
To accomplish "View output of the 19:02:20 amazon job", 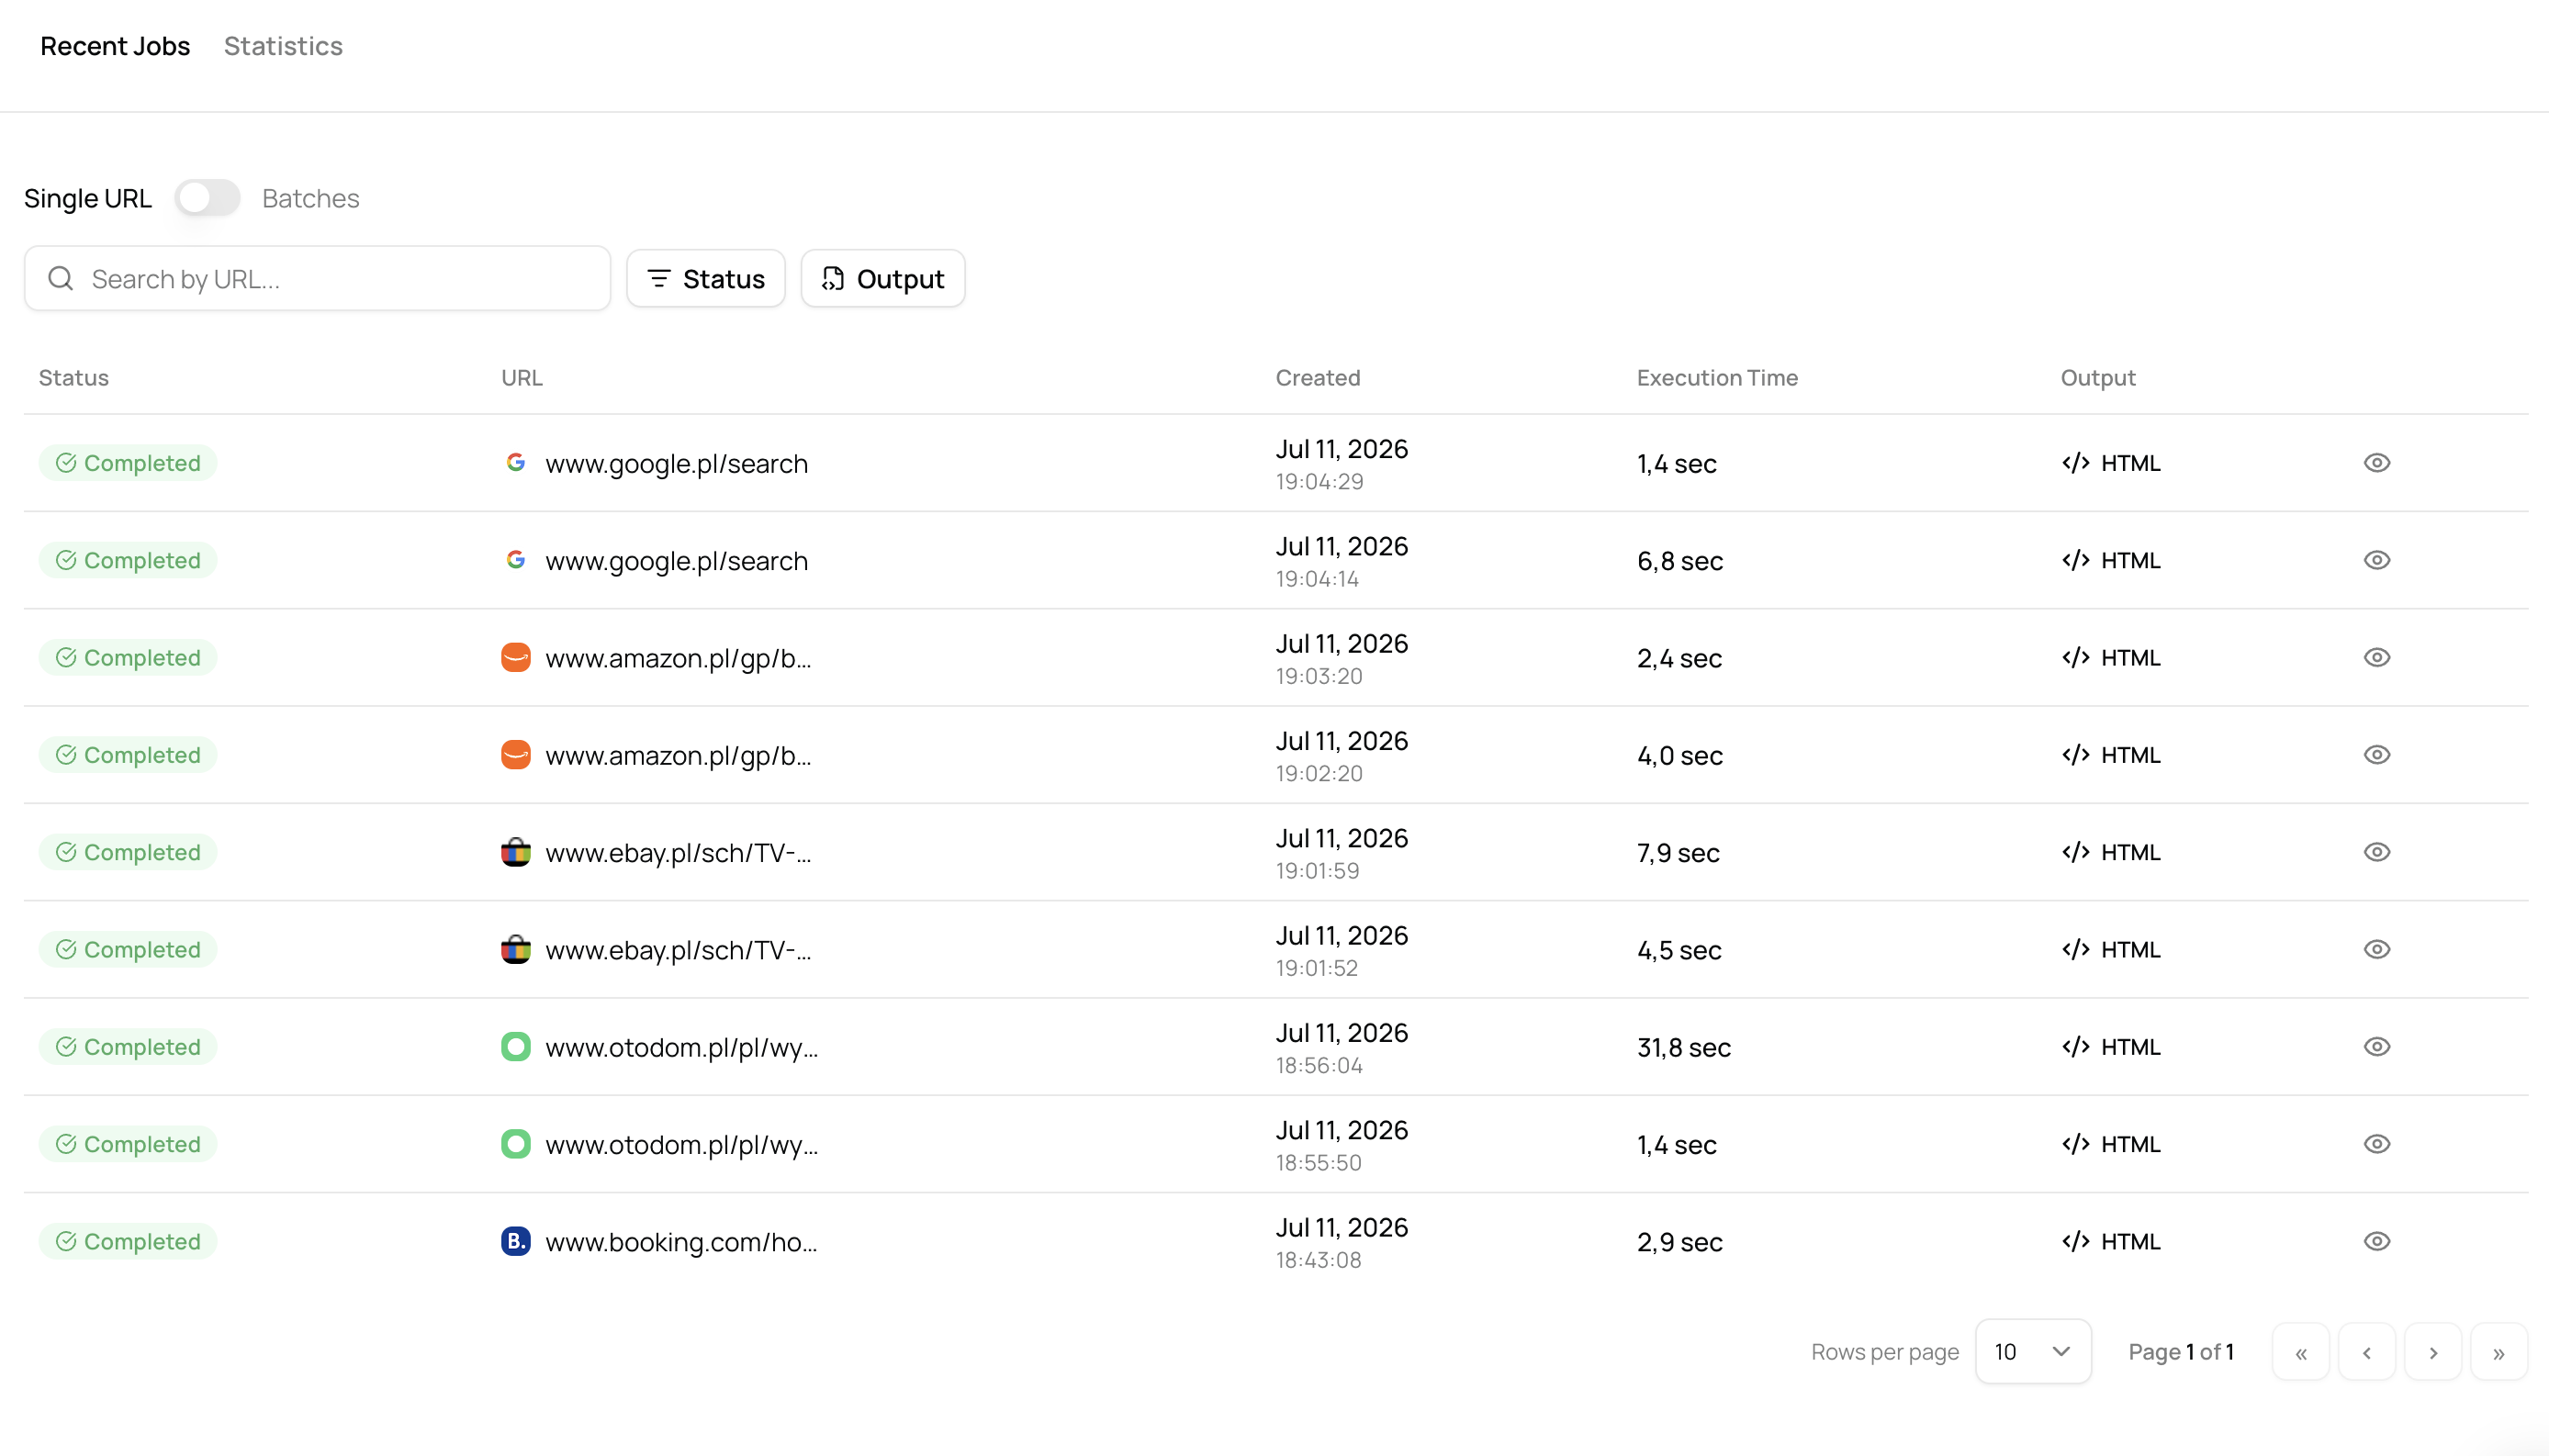I will click(x=2377, y=755).
